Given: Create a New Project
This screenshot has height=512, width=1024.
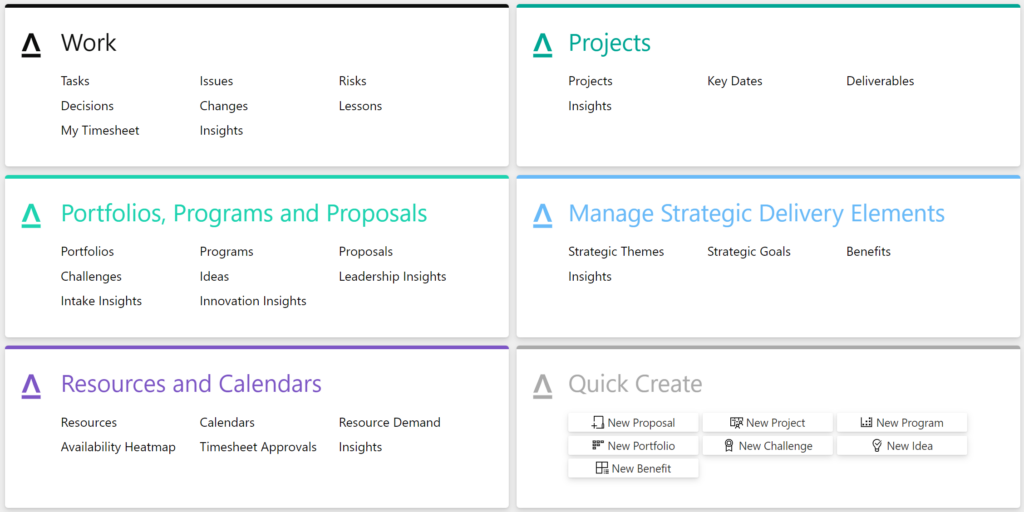Looking at the screenshot, I should (x=767, y=423).
